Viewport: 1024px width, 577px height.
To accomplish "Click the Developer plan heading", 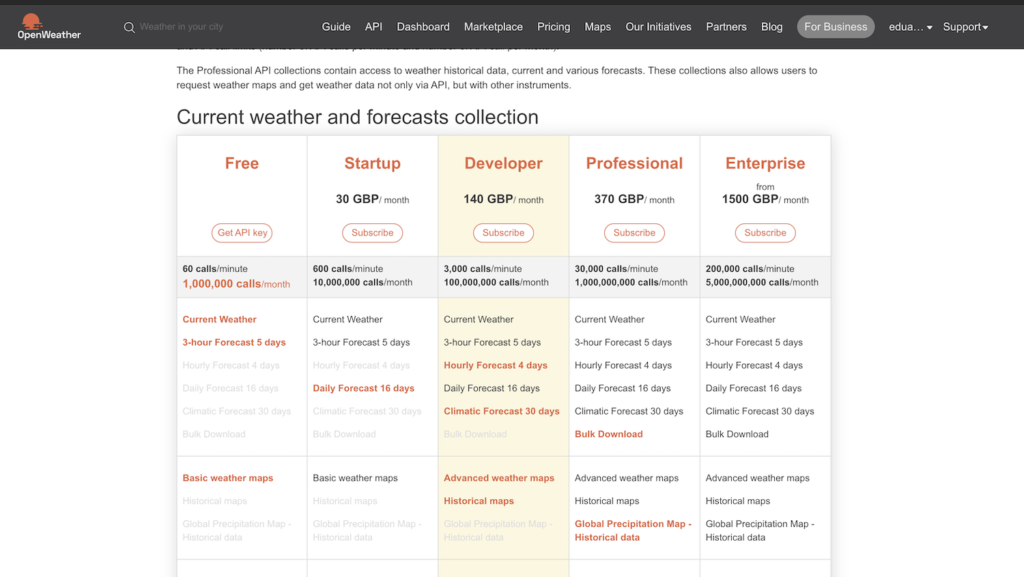I will click(x=504, y=163).
